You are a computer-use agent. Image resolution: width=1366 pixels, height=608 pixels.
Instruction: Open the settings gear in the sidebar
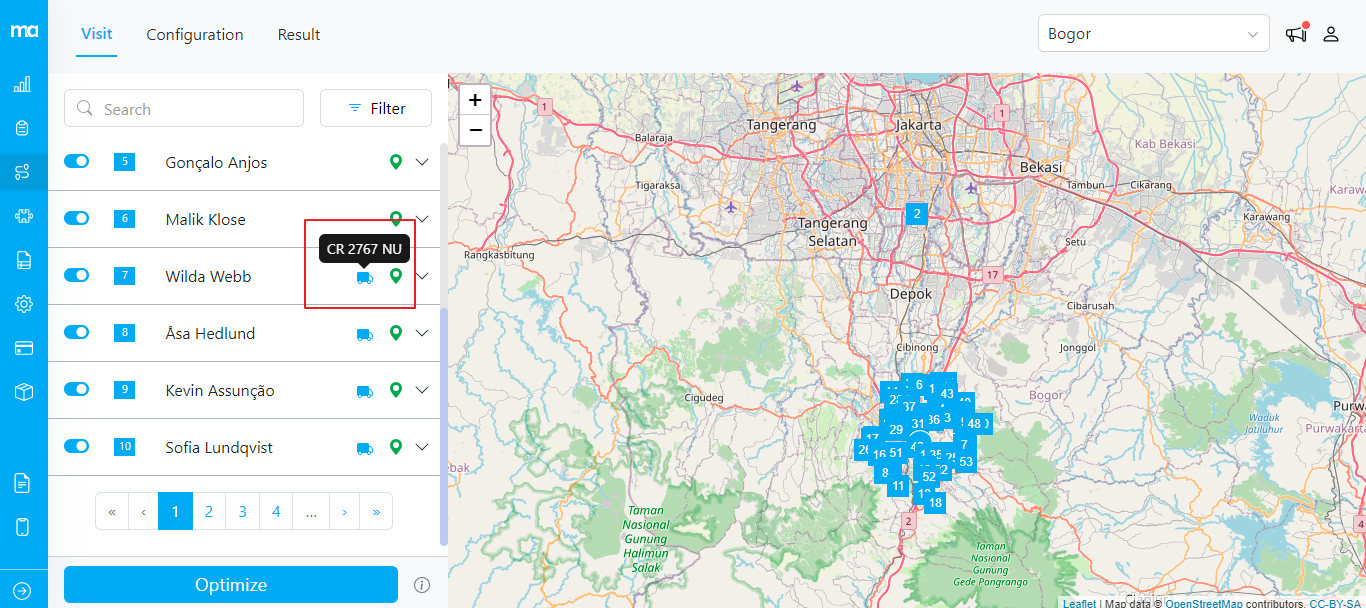click(x=23, y=303)
